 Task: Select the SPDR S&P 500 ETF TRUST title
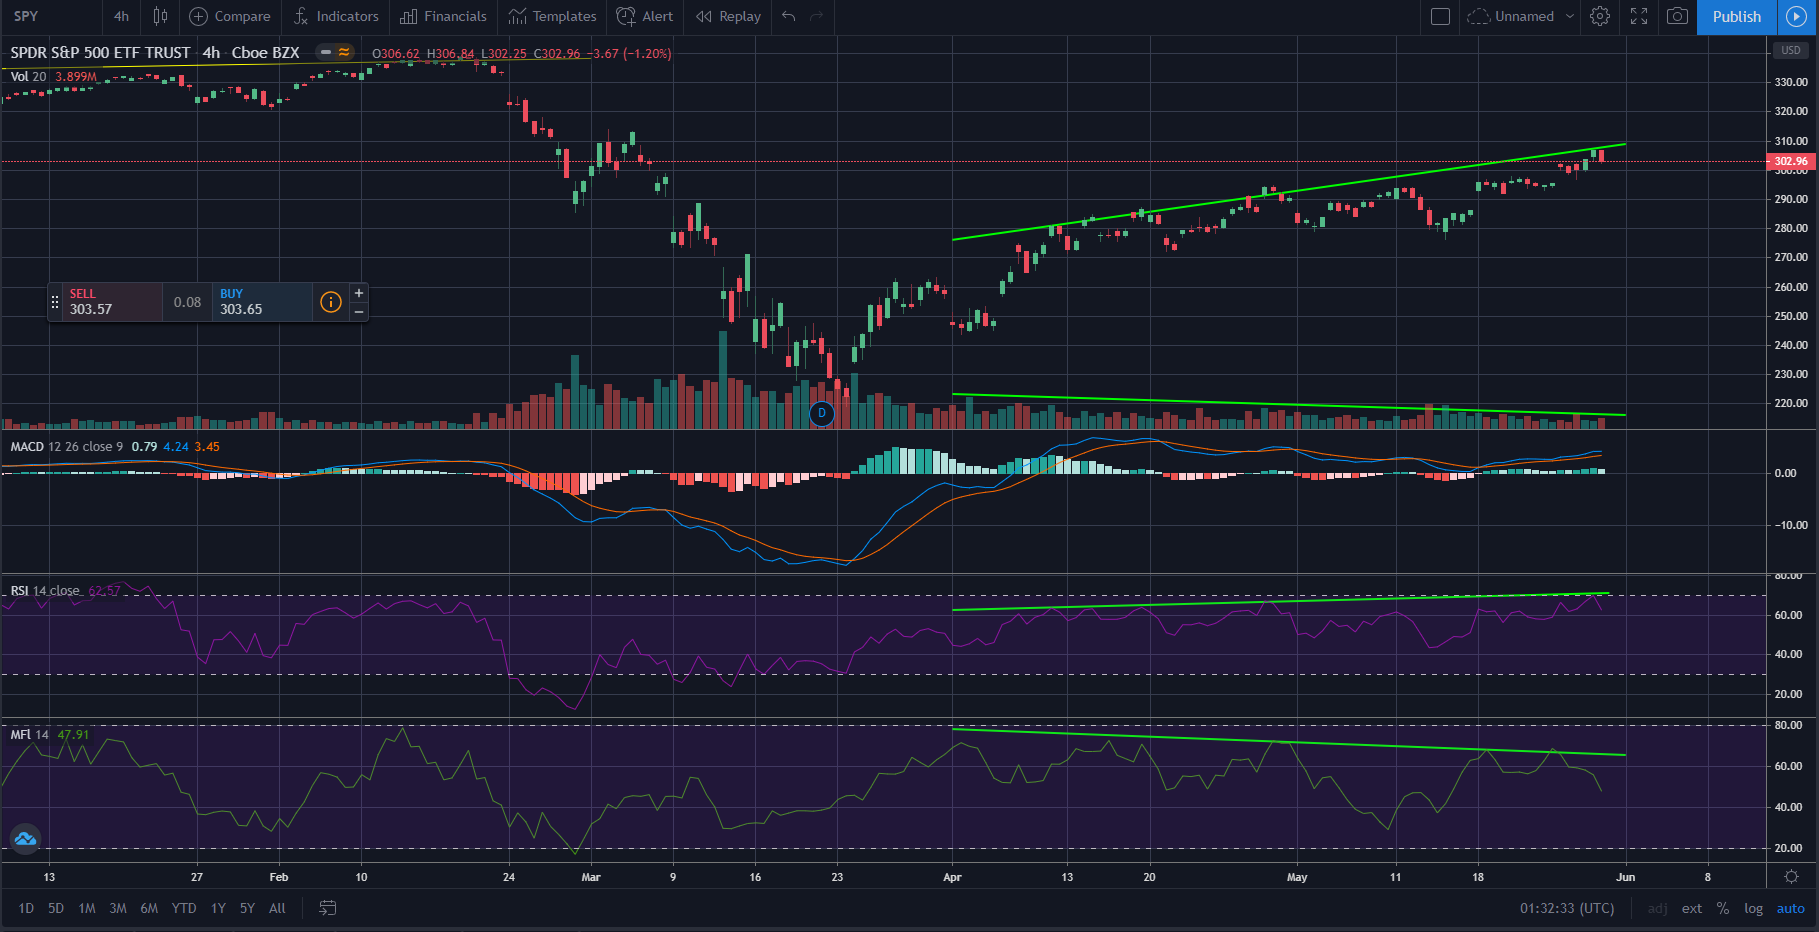point(100,52)
